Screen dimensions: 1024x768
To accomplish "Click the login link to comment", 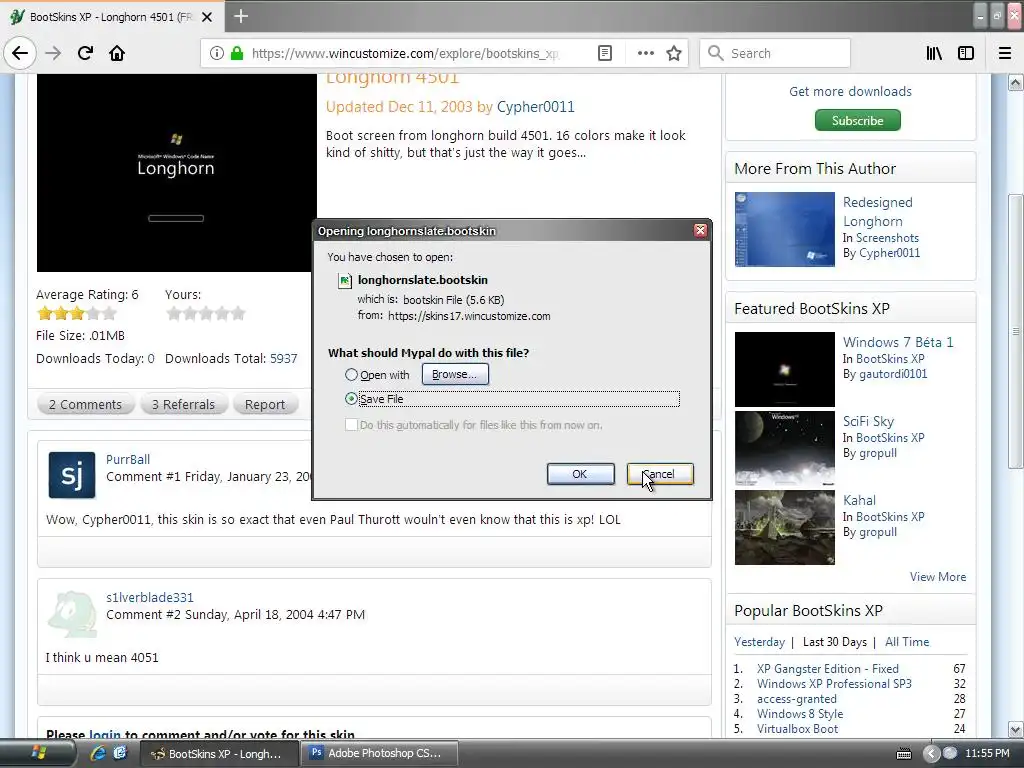I will (104, 735).
